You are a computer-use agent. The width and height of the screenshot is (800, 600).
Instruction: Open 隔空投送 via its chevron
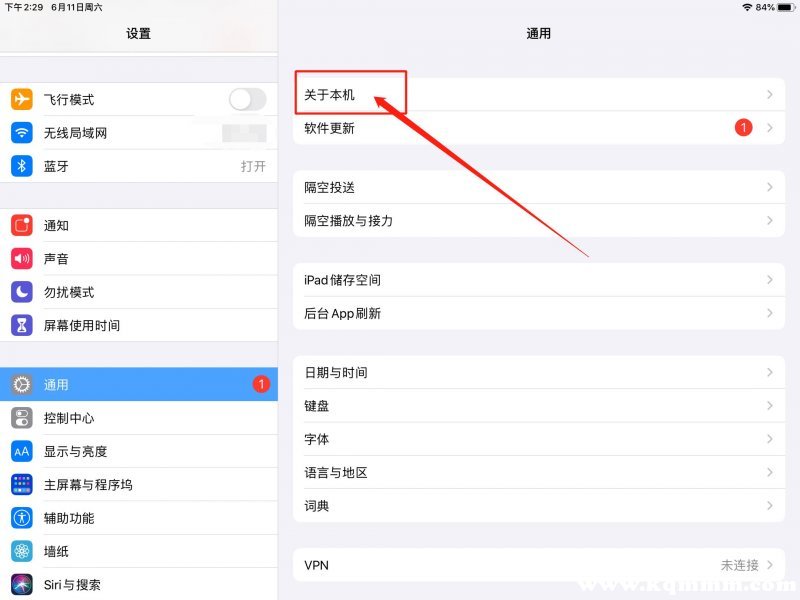[x=769, y=187]
